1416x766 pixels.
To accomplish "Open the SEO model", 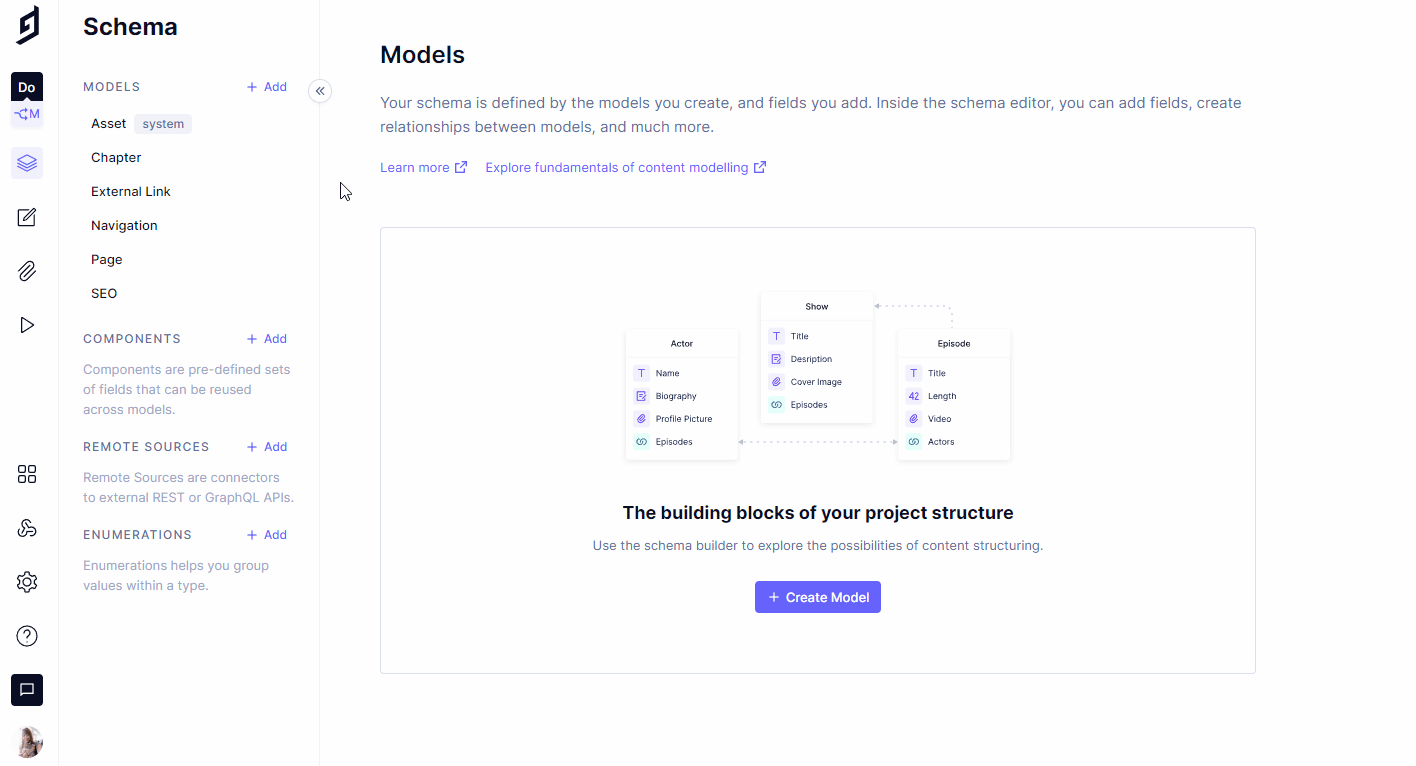I will point(104,293).
